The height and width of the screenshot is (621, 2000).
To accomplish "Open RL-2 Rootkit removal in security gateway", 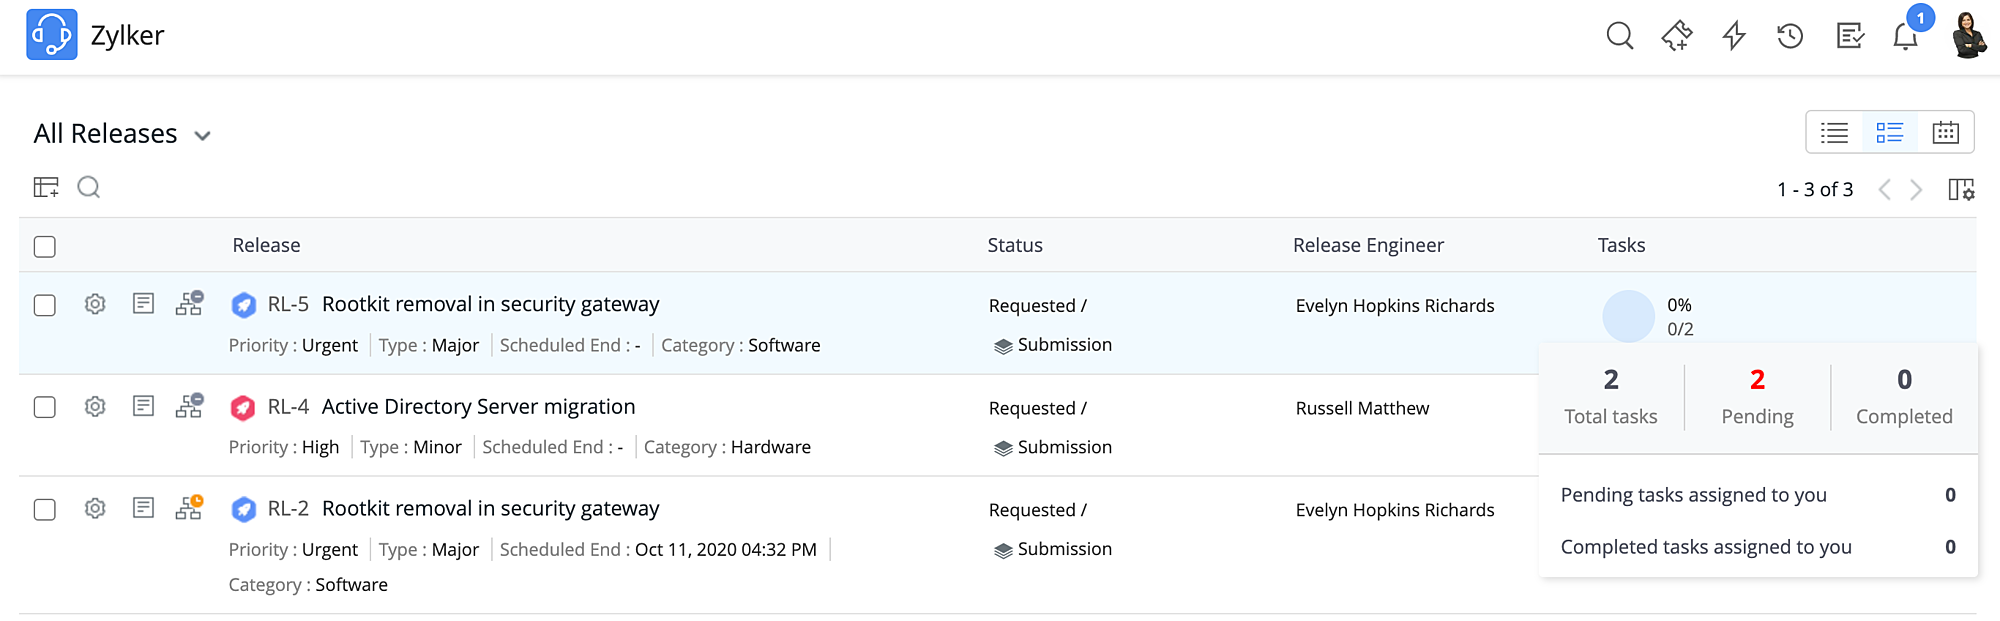I will click(x=490, y=509).
